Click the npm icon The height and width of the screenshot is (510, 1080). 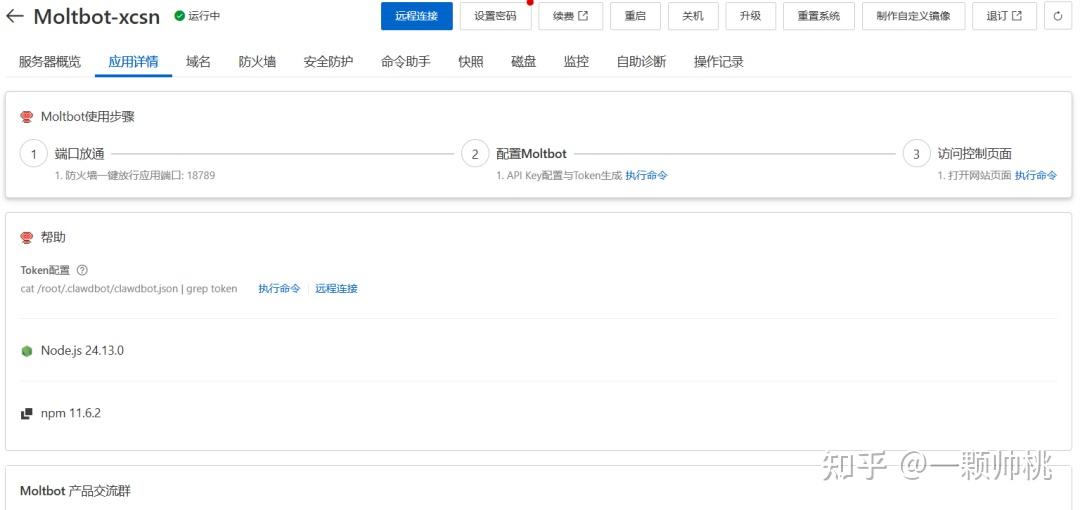point(27,414)
